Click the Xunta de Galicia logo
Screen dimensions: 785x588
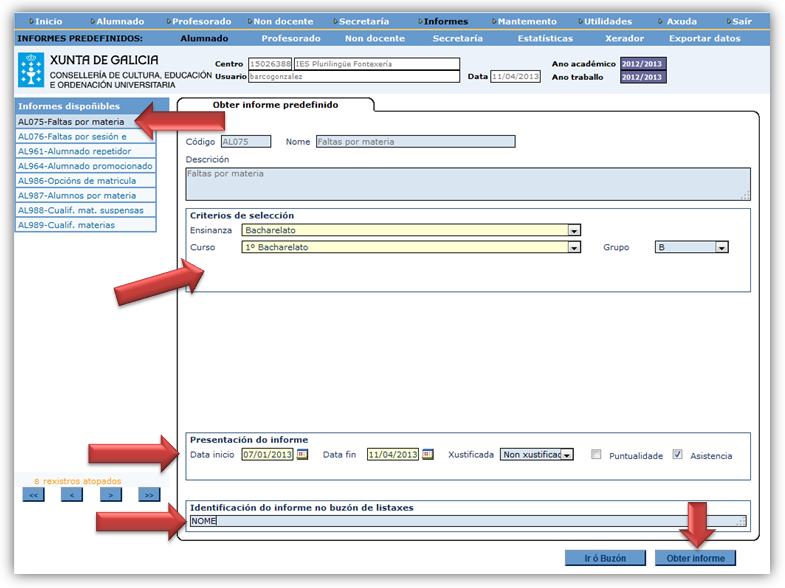click(30, 70)
